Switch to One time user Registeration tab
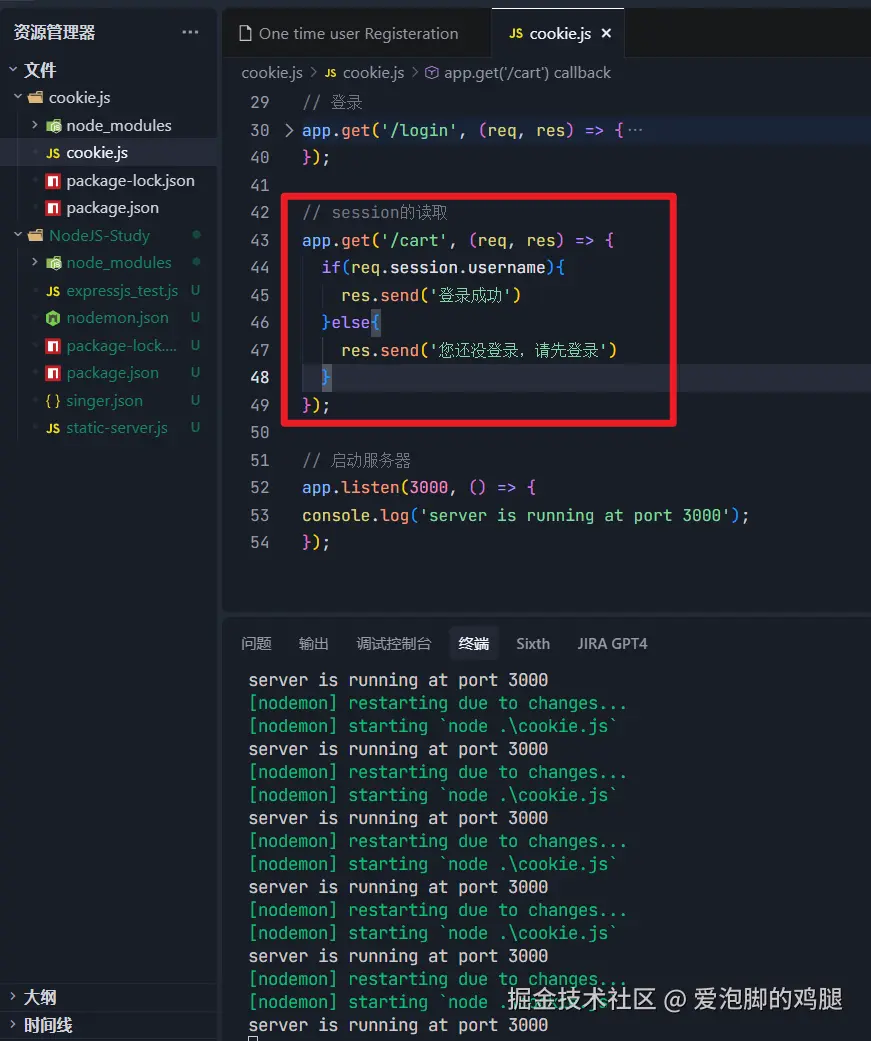Screen dimensions: 871x1041 357,33
